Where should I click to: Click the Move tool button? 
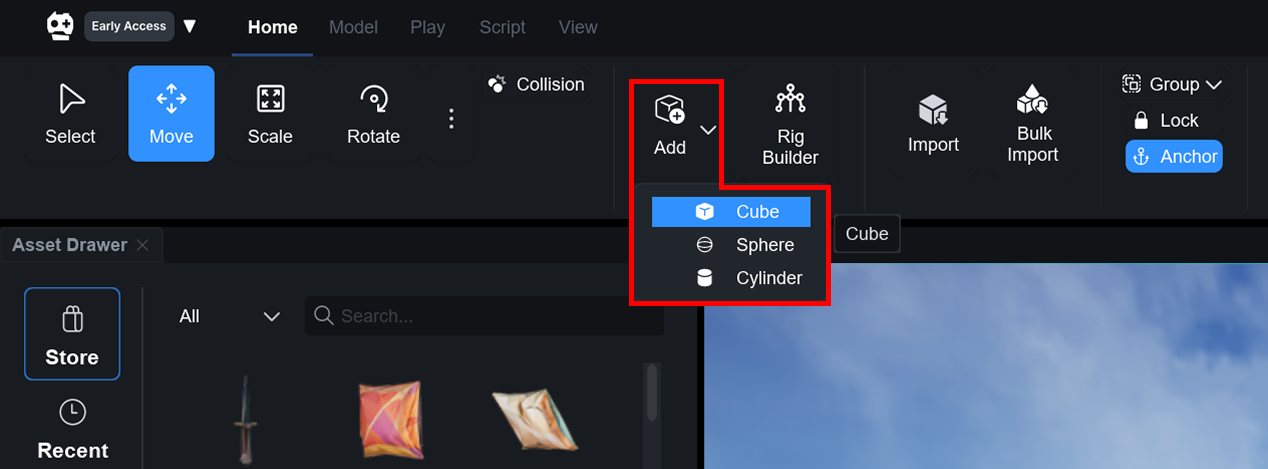pyautogui.click(x=171, y=114)
